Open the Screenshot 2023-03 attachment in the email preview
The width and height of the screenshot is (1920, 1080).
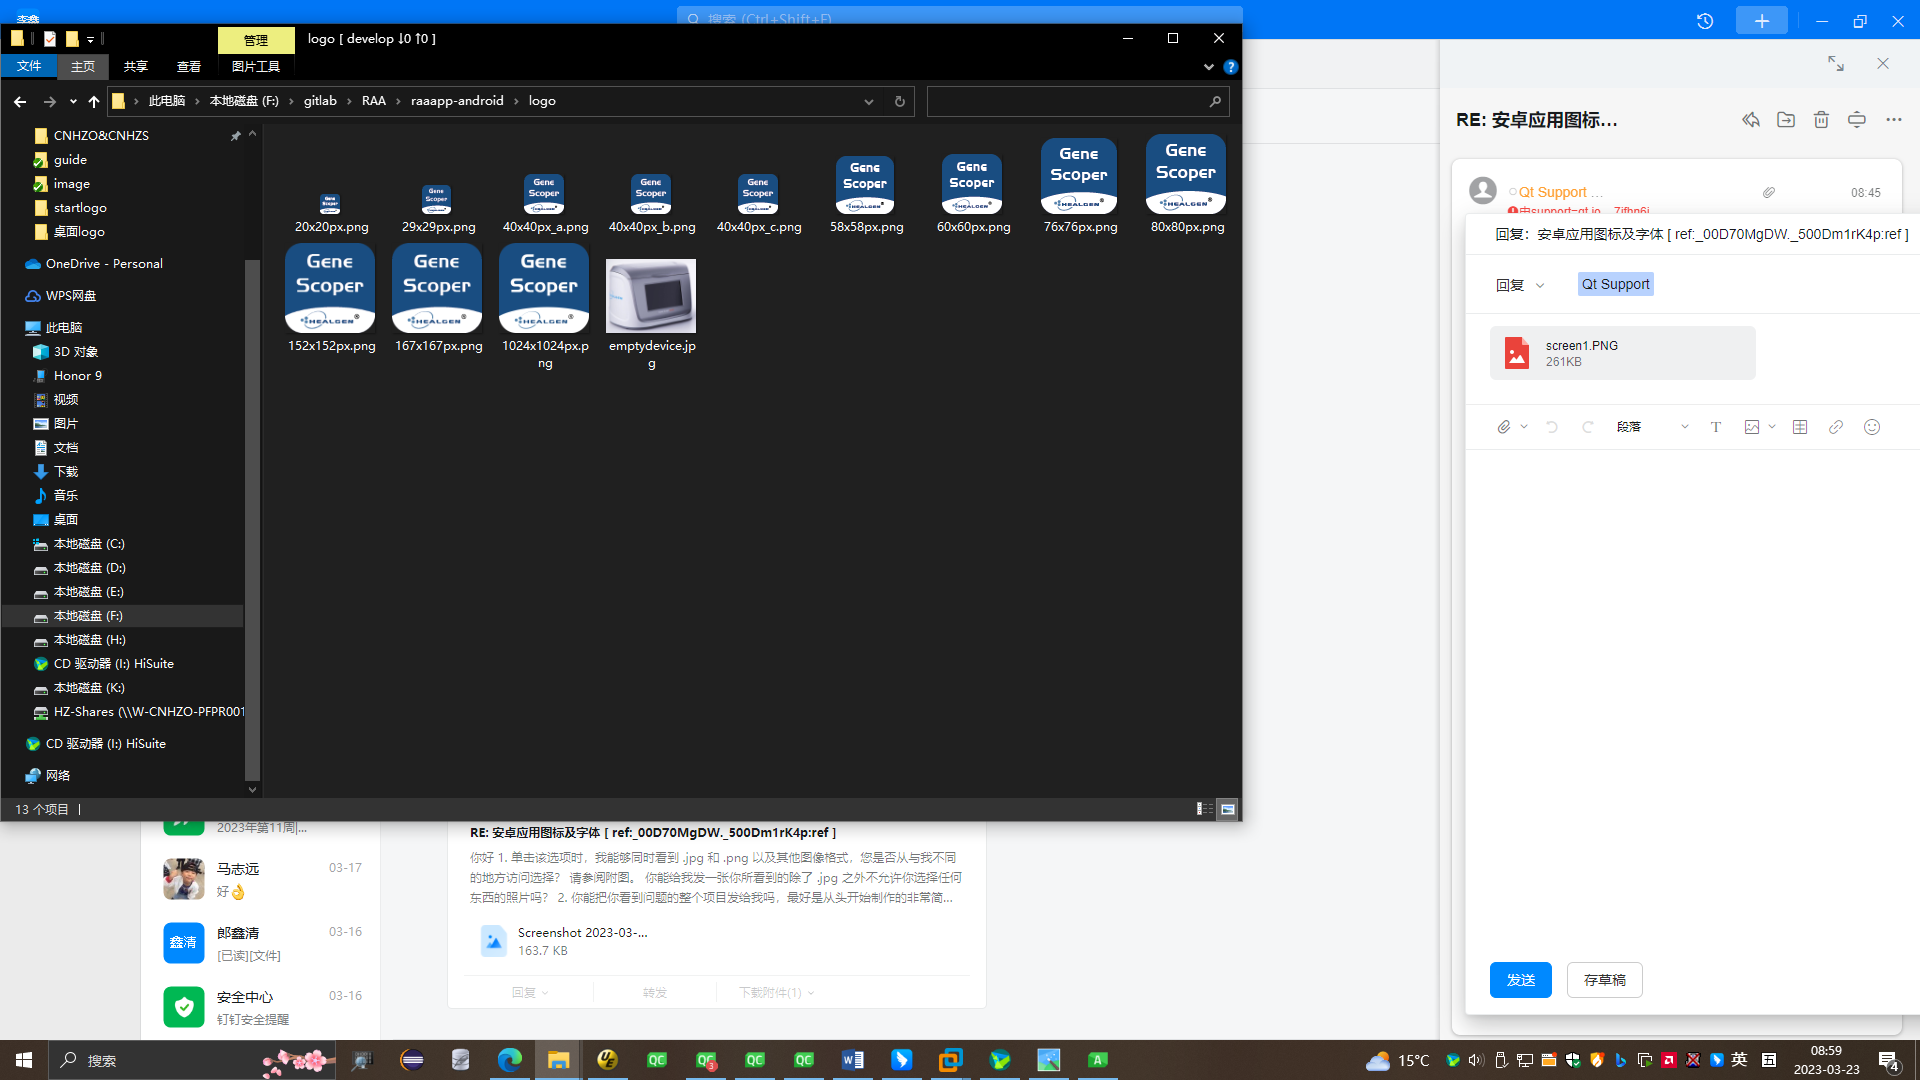(564, 941)
